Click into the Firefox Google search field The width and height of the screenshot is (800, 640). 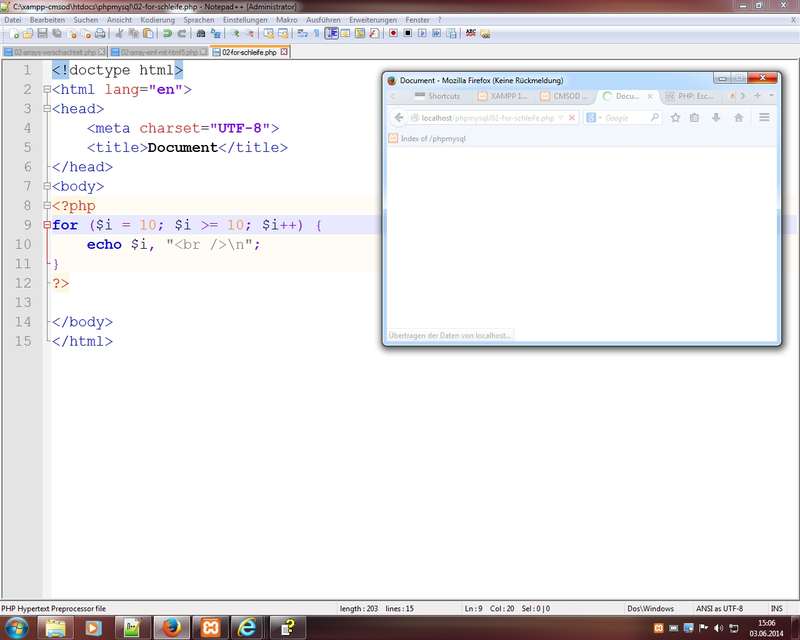[626, 118]
